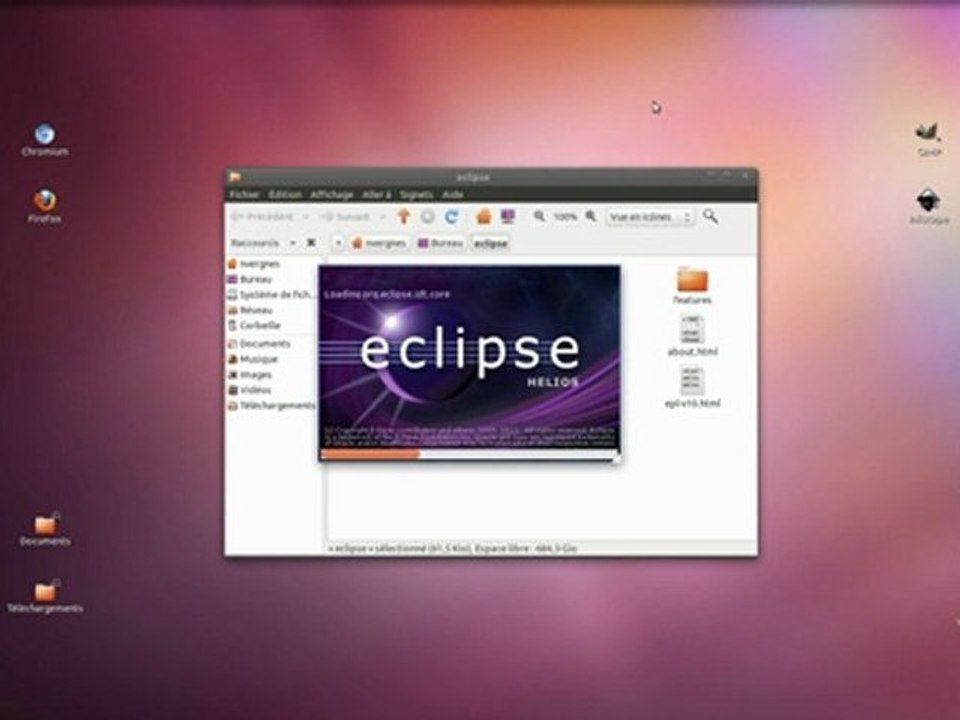This screenshot has height=720, width=960.
Task: Reload the current folder view
Action: coord(452,216)
